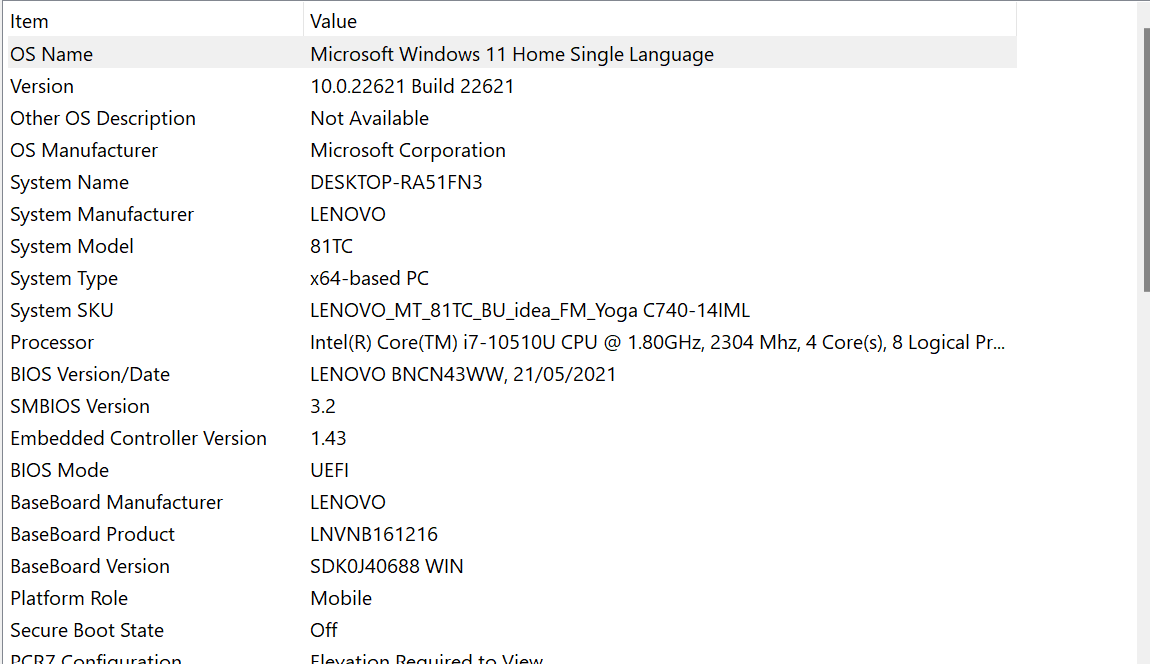Viewport: 1150px width, 664px height.
Task: Select the OS Name row
Action: pyautogui.click(x=400, y=54)
